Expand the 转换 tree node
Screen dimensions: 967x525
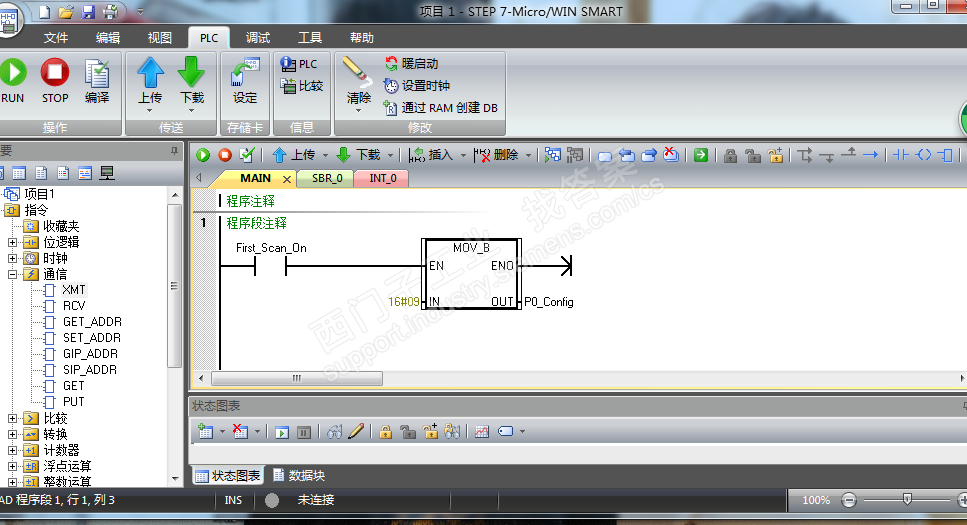tap(12, 434)
